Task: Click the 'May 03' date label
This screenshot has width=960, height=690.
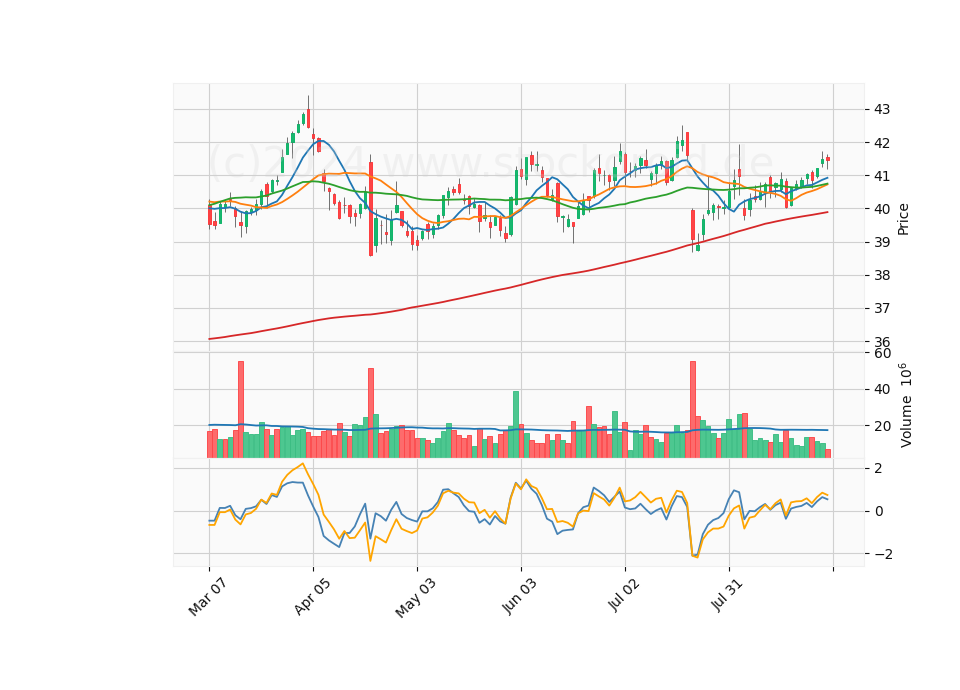Action: click(415, 598)
